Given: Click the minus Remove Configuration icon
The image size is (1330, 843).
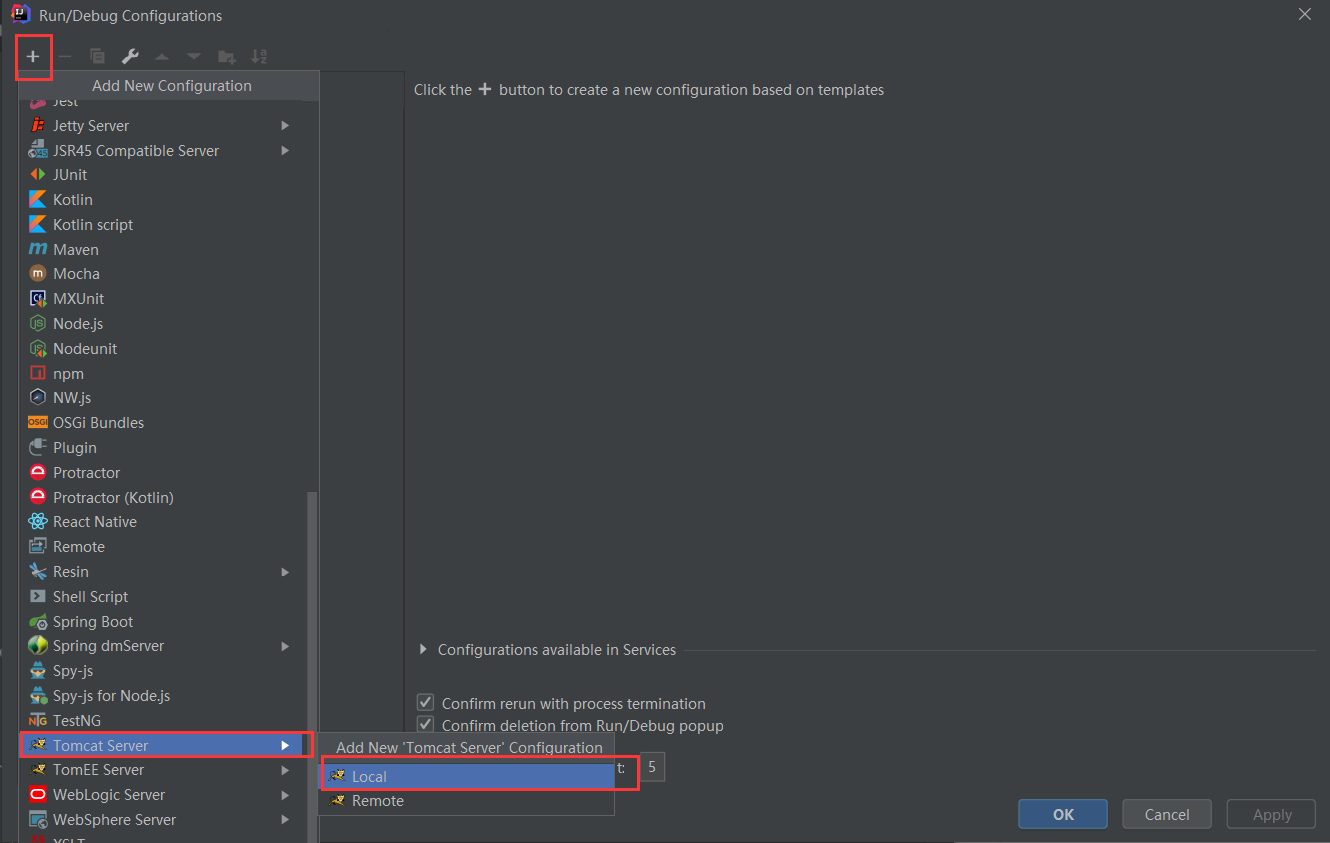Looking at the screenshot, I should pos(65,57).
